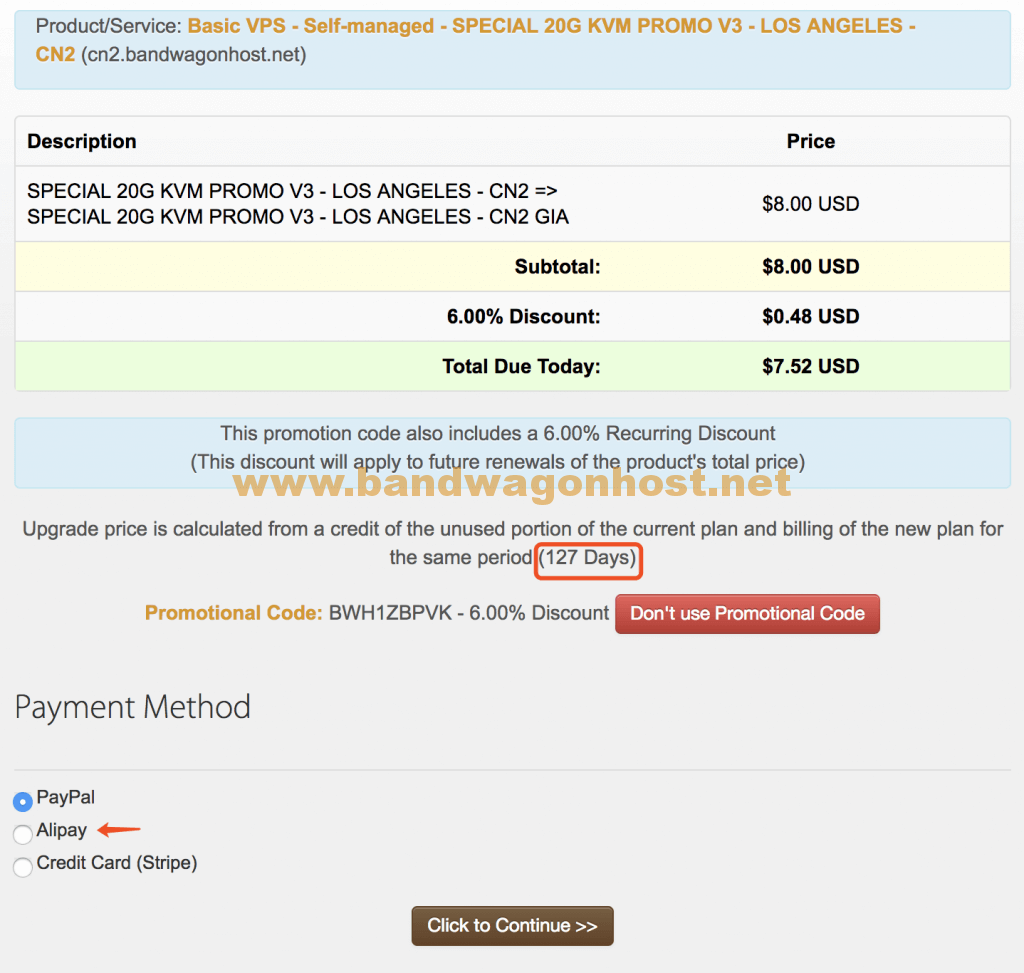Click the "Click to Continue >>" button
Image resolution: width=1024 pixels, height=973 pixels.
pos(512,925)
